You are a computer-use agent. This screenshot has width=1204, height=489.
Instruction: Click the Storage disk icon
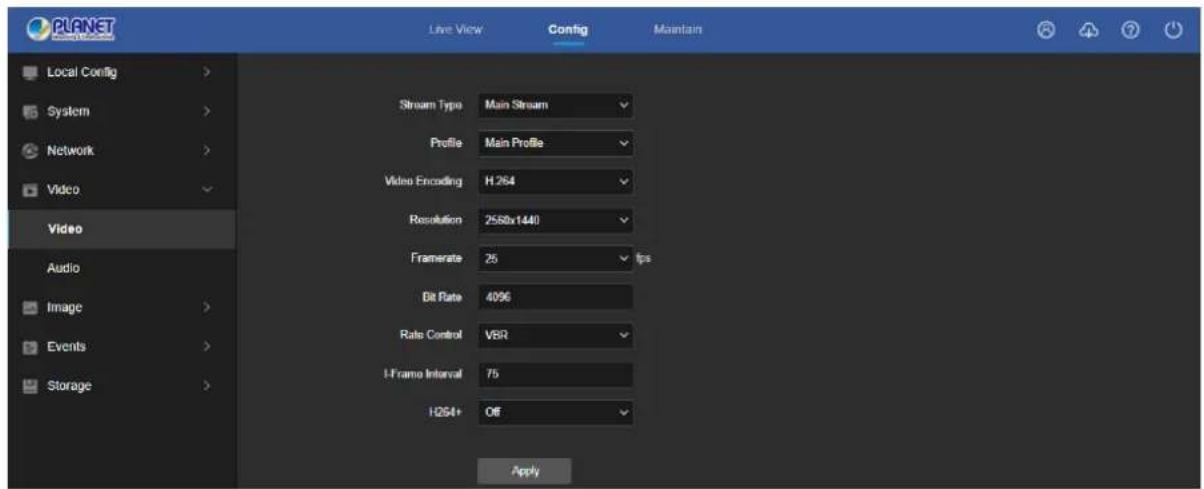[x=28, y=386]
